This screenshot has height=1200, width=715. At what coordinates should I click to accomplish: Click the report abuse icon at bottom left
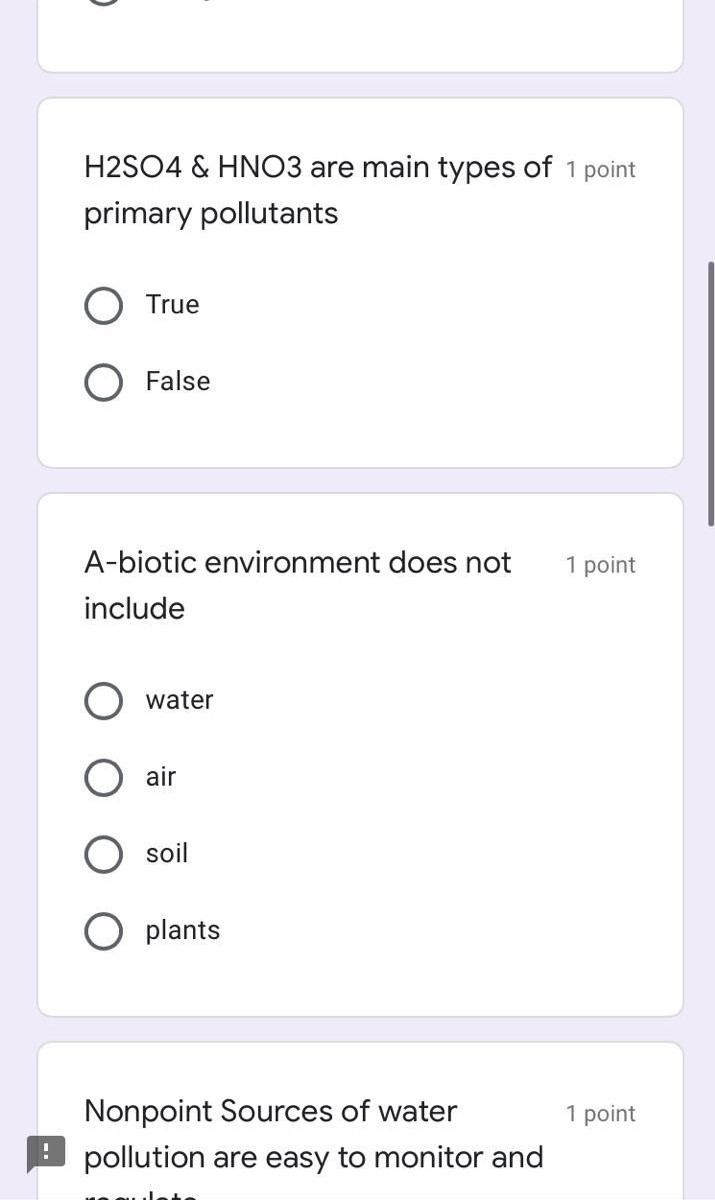pos(46,1153)
